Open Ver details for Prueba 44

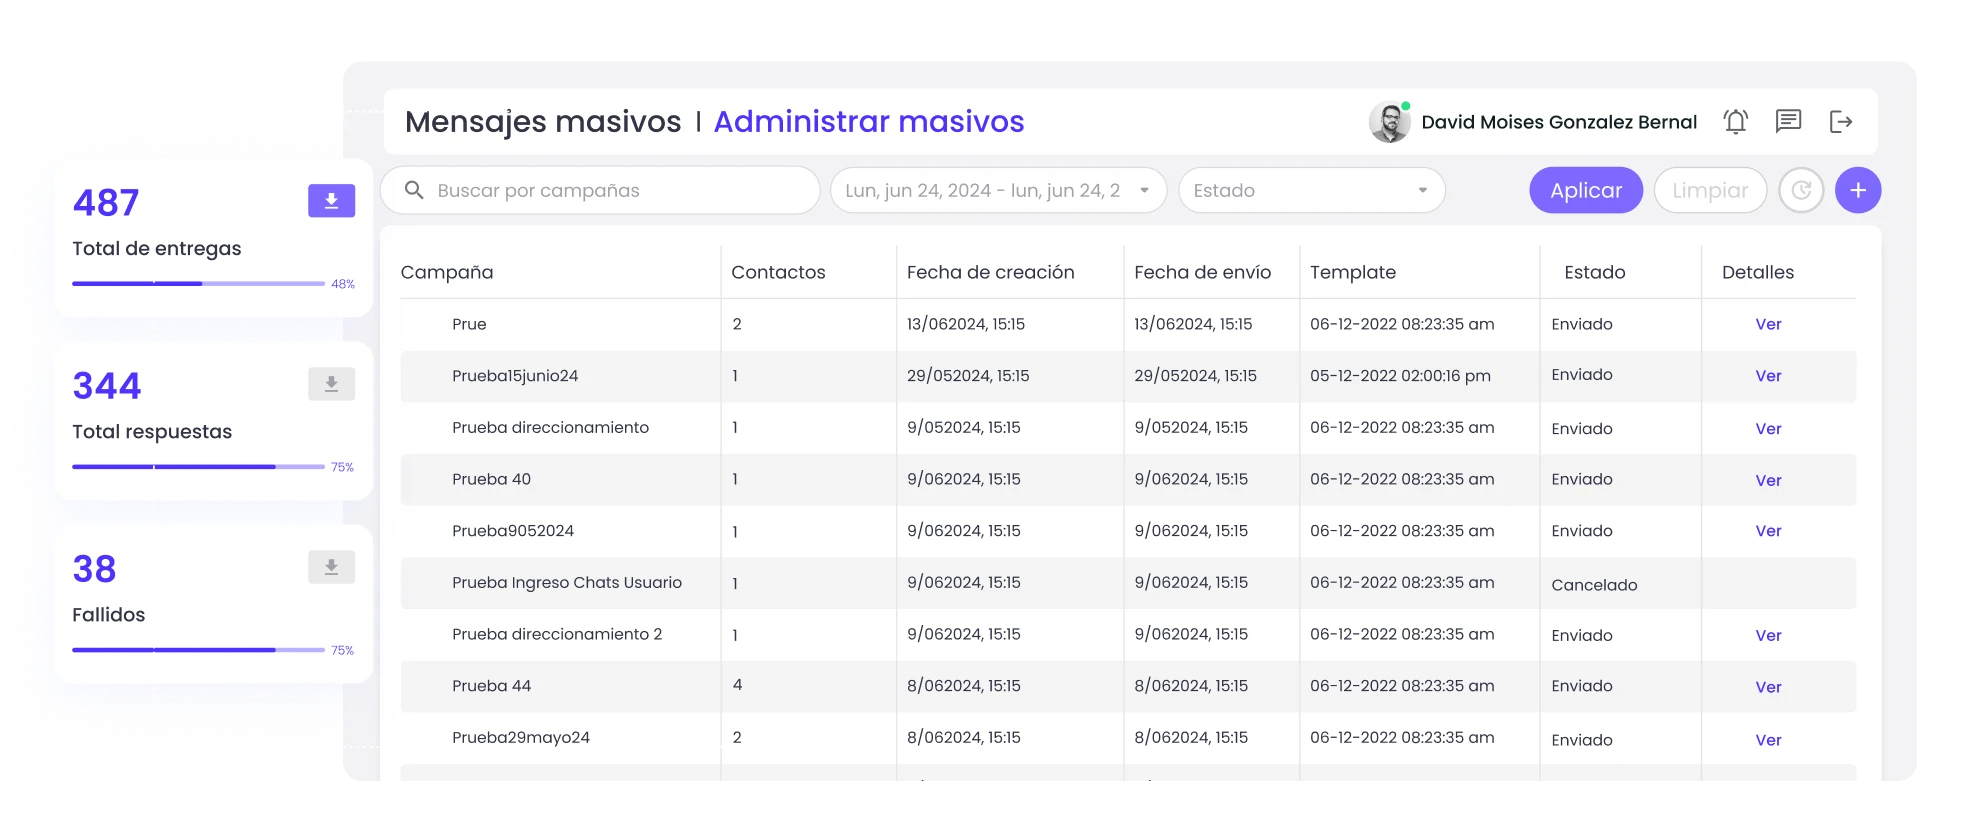1768,687
